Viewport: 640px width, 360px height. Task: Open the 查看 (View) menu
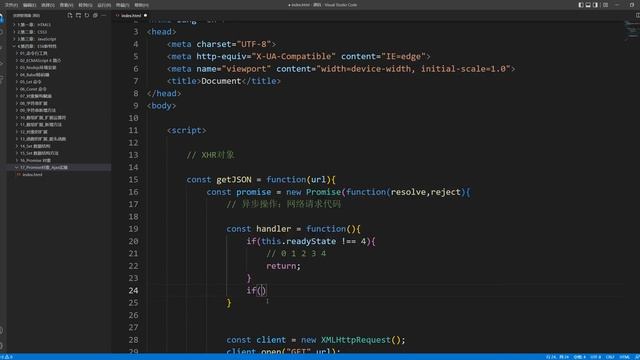click(x=67, y=5)
